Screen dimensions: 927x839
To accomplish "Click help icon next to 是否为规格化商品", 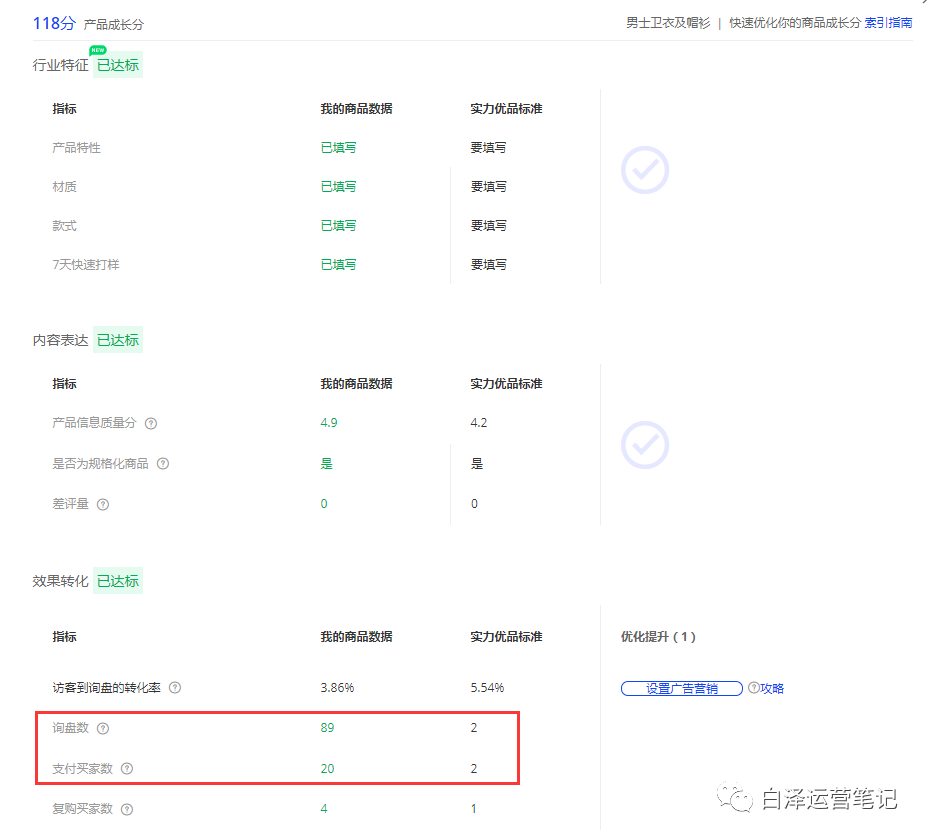I will coord(163,463).
